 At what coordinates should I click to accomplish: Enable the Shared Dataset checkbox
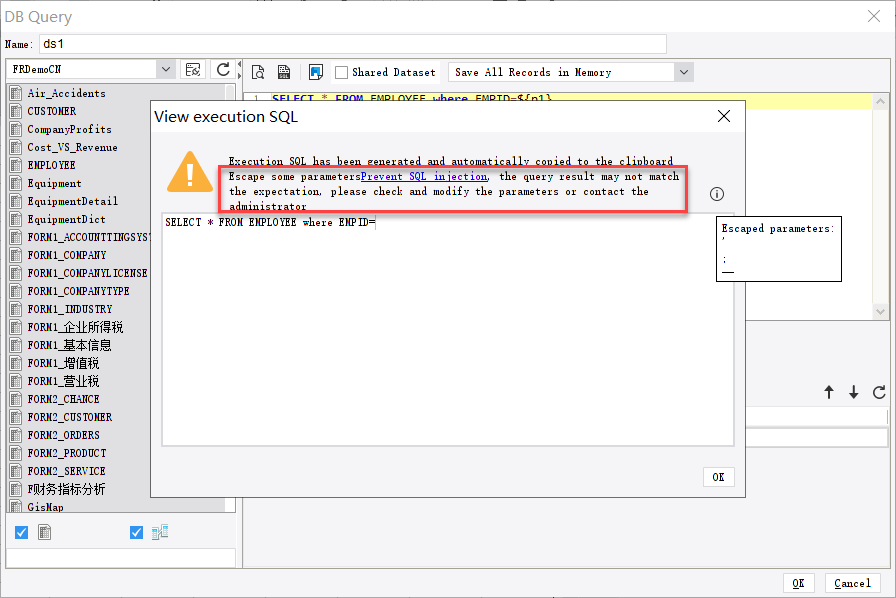(344, 72)
